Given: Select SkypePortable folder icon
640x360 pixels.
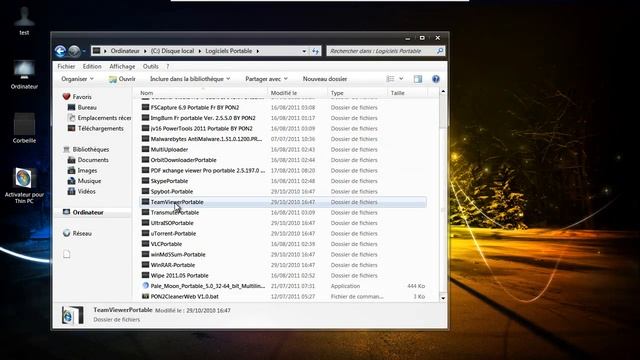Looking at the screenshot, I should pos(145,181).
